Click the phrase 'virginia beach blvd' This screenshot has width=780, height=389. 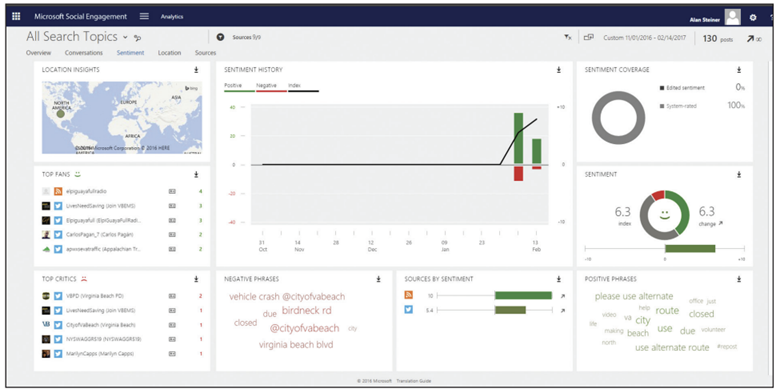[x=296, y=345]
